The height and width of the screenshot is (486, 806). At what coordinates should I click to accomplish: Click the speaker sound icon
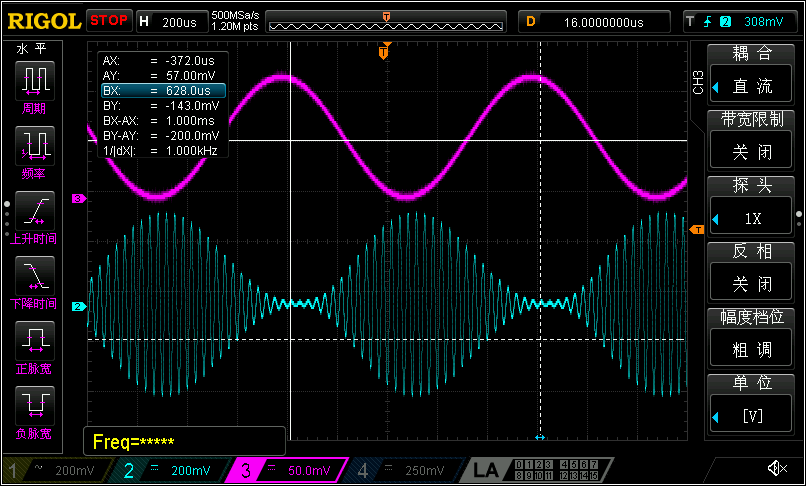(x=776, y=468)
